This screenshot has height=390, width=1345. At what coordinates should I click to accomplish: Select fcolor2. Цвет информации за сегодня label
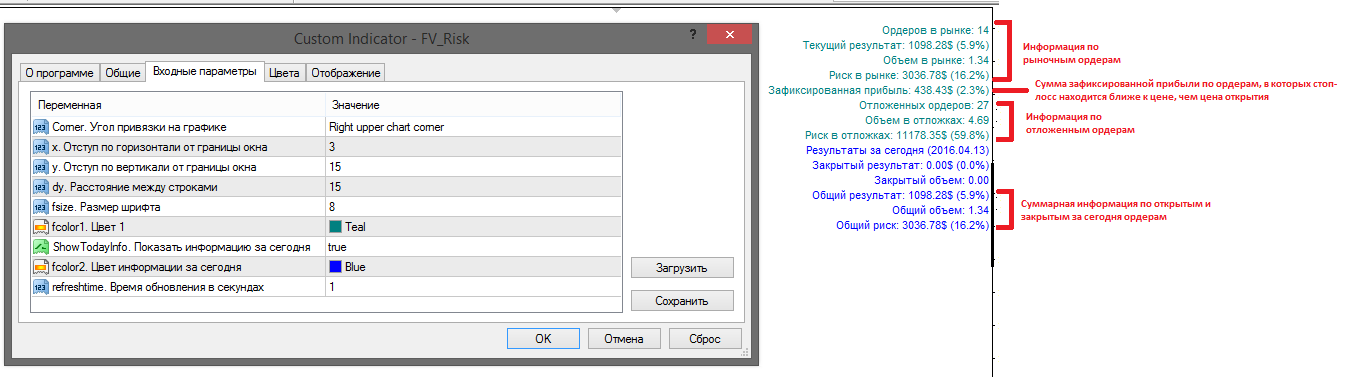[x=146, y=267]
